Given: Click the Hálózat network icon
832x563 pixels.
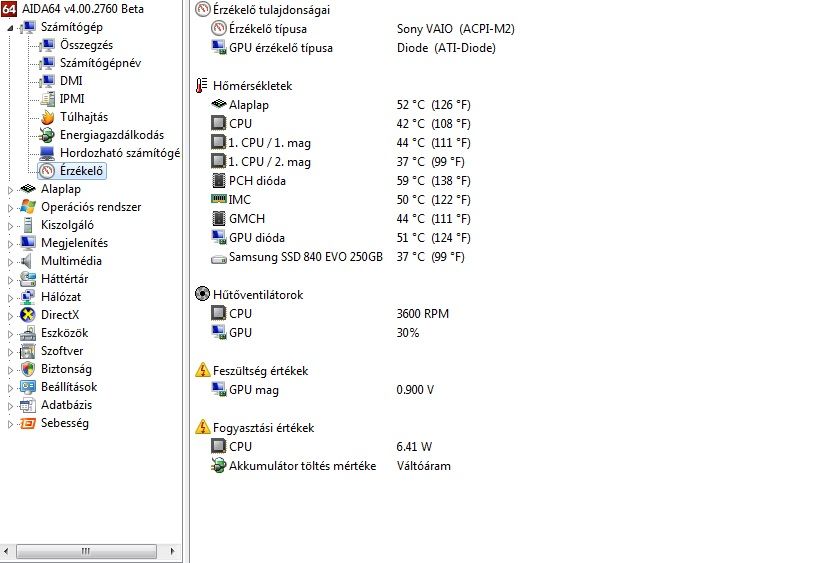Looking at the screenshot, I should click(28, 297).
